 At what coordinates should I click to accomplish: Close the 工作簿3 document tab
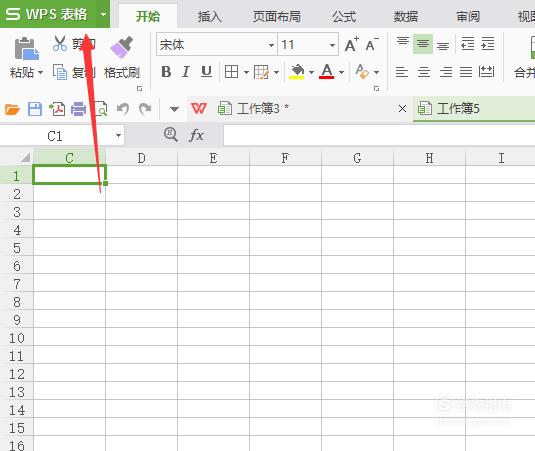click(402, 109)
